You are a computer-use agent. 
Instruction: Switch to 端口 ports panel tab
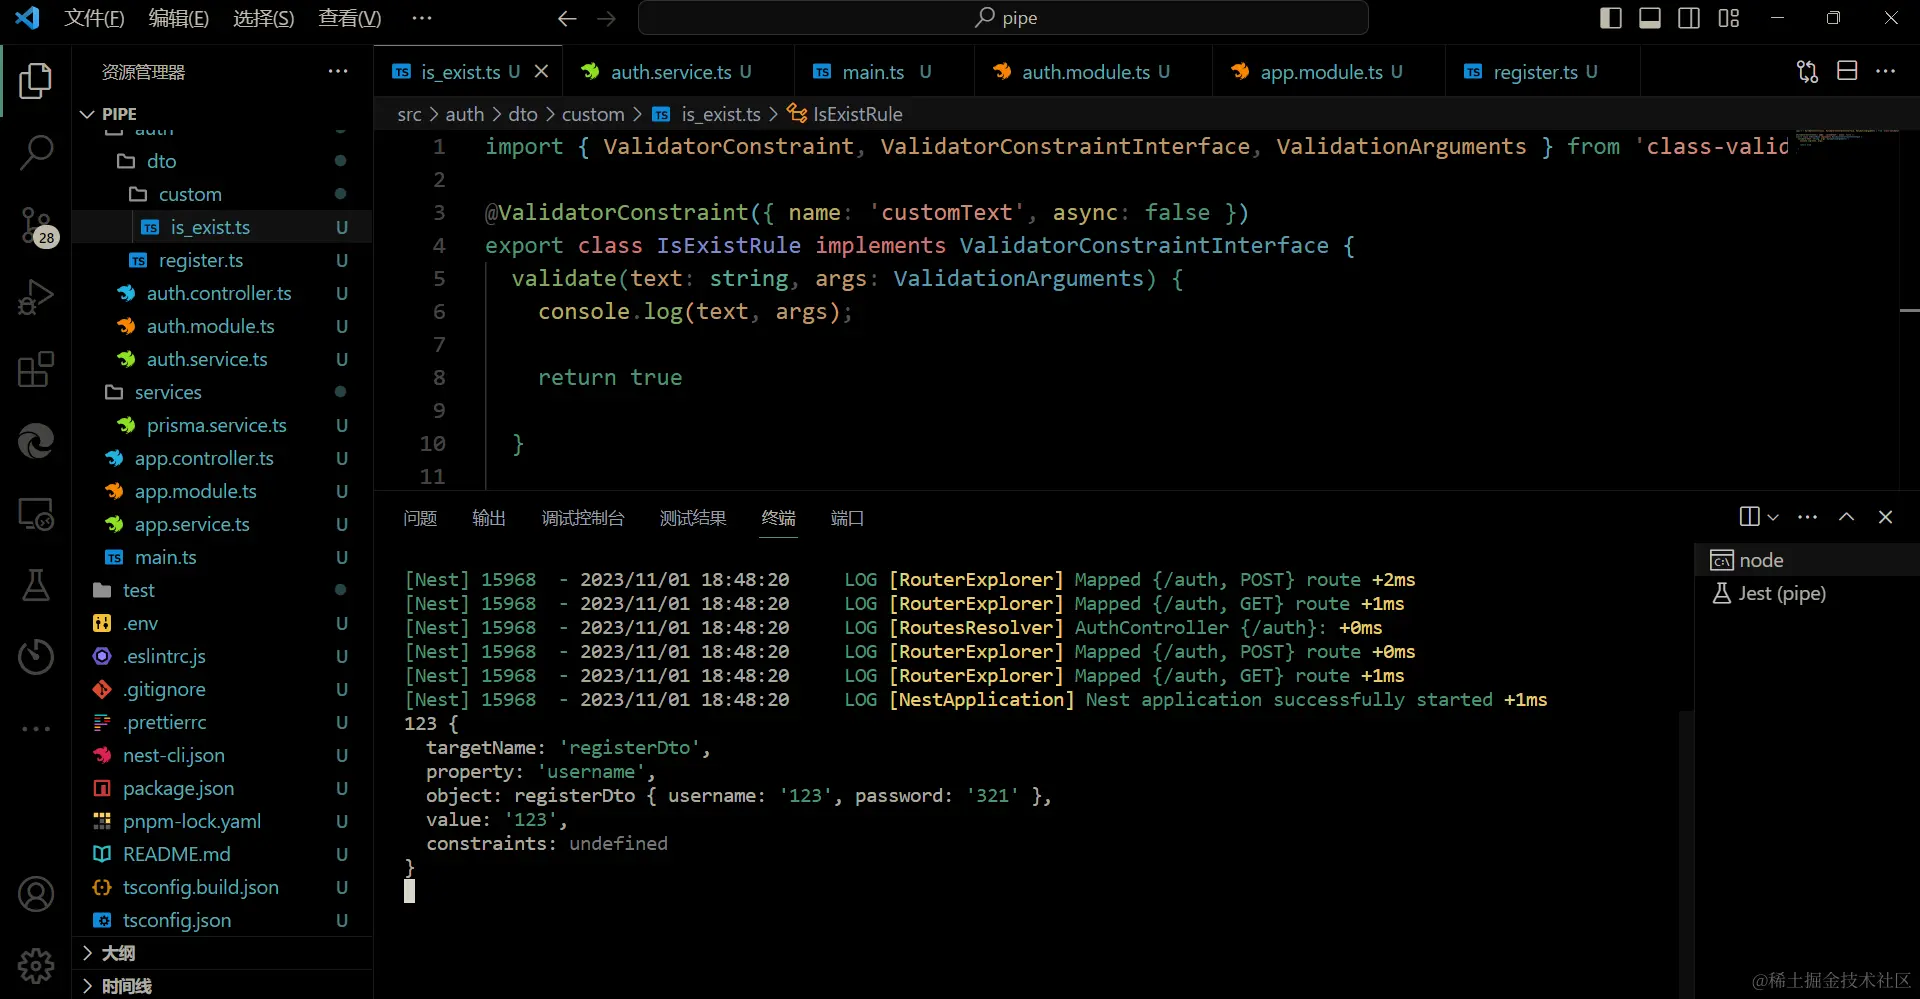point(847,518)
